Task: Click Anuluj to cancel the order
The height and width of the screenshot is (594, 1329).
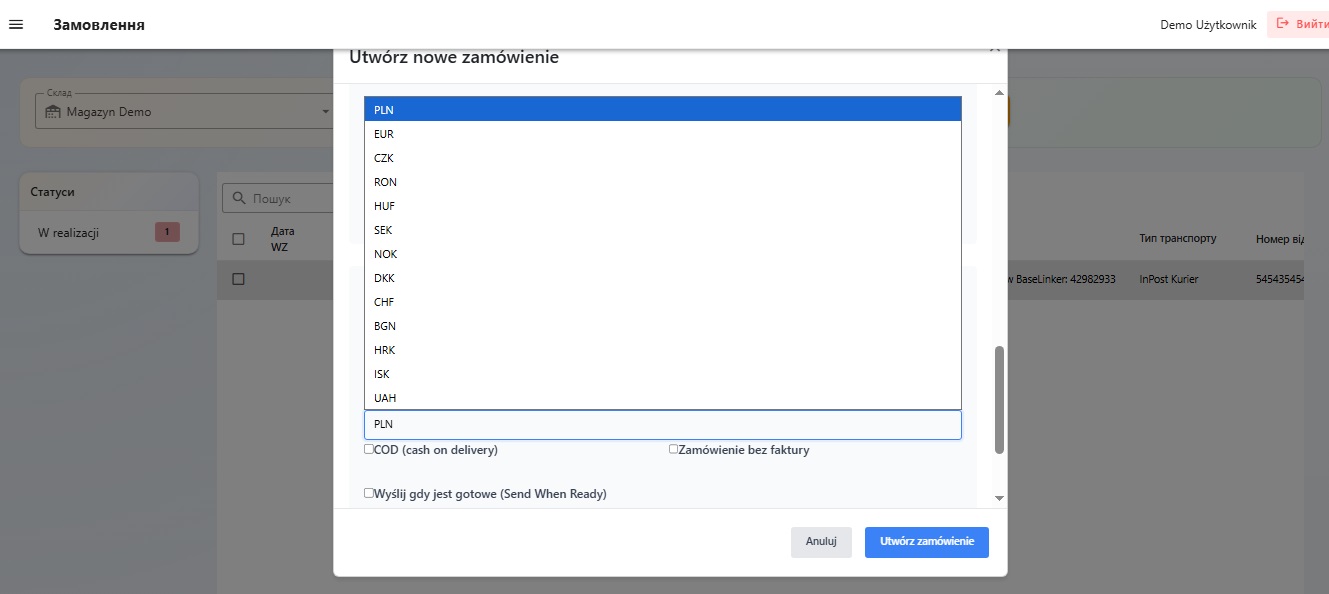Action: point(821,542)
